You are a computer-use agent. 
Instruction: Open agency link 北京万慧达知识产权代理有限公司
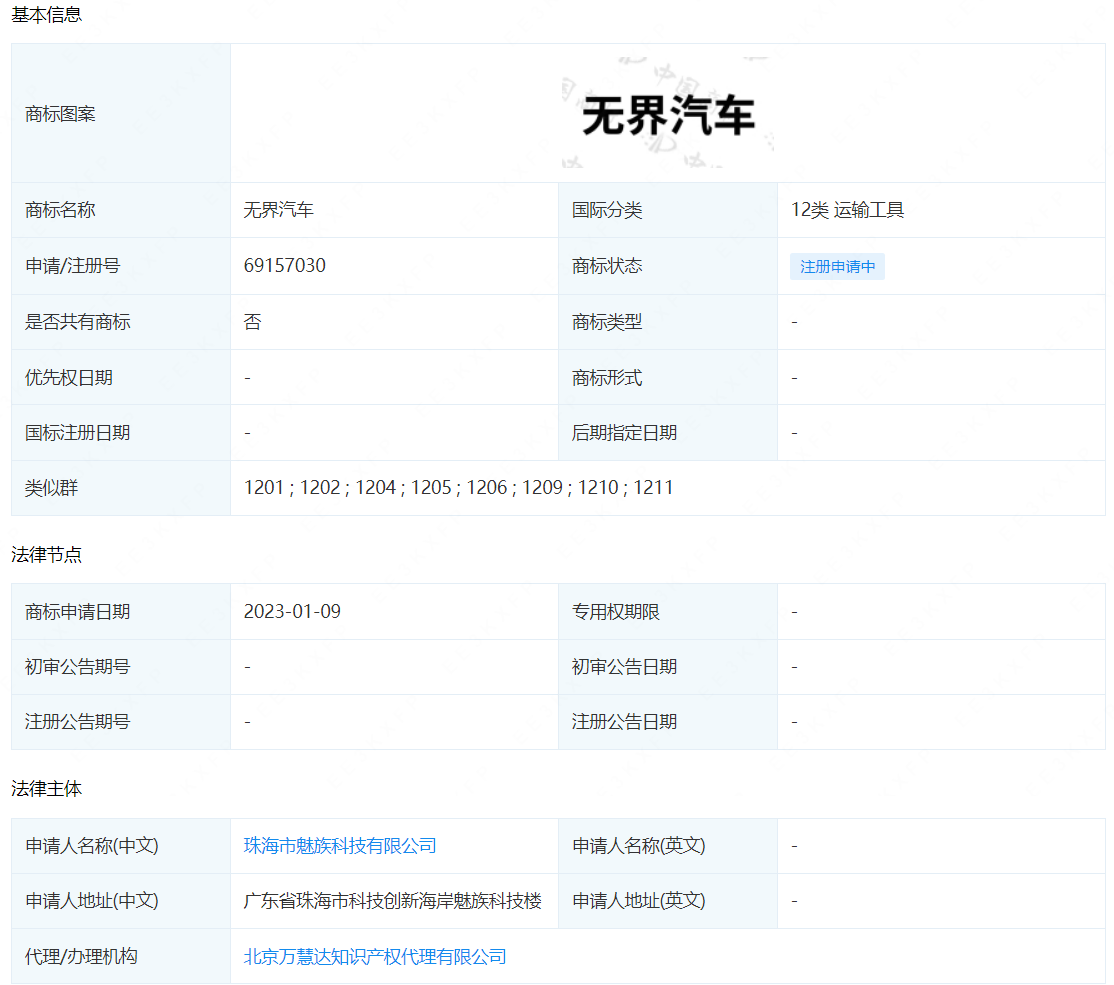tap(375, 957)
